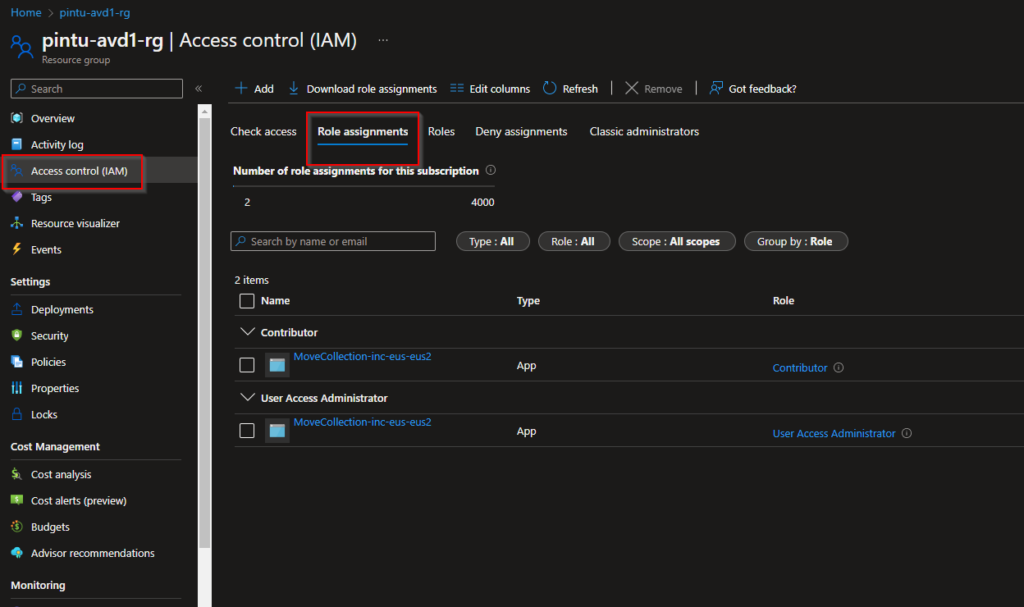This screenshot has width=1024, height=607.
Task: Click the Properties icon
Action: click(17, 387)
